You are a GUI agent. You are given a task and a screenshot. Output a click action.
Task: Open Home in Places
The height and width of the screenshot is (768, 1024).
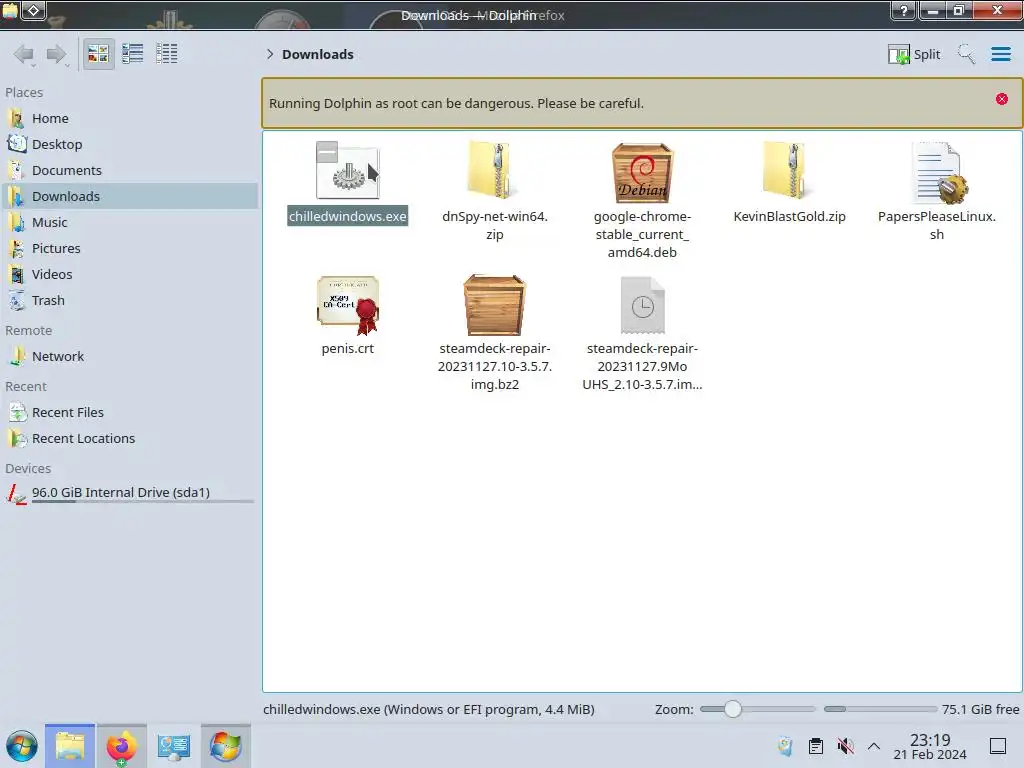[x=131, y=118]
